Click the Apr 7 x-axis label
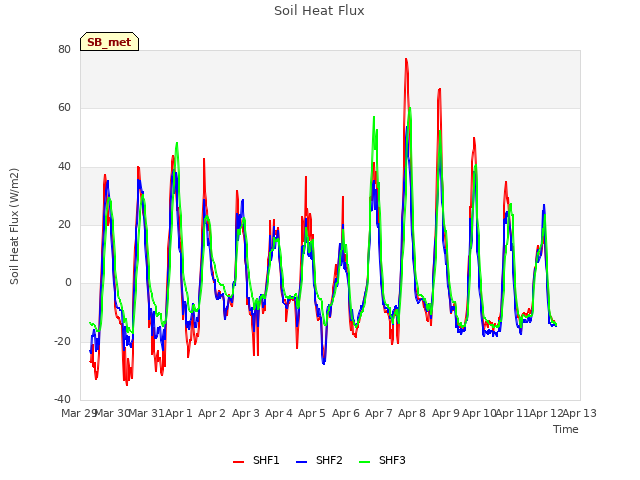Image resolution: width=640 pixels, height=480 pixels. coord(379,413)
